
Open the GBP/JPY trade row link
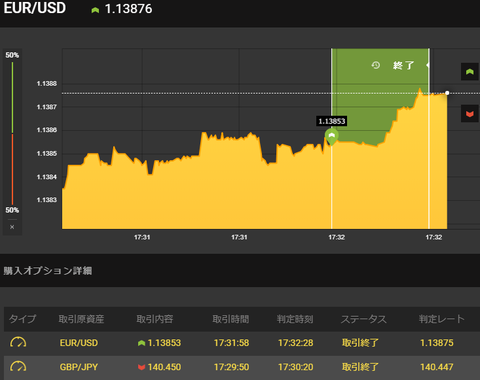click(x=79, y=367)
